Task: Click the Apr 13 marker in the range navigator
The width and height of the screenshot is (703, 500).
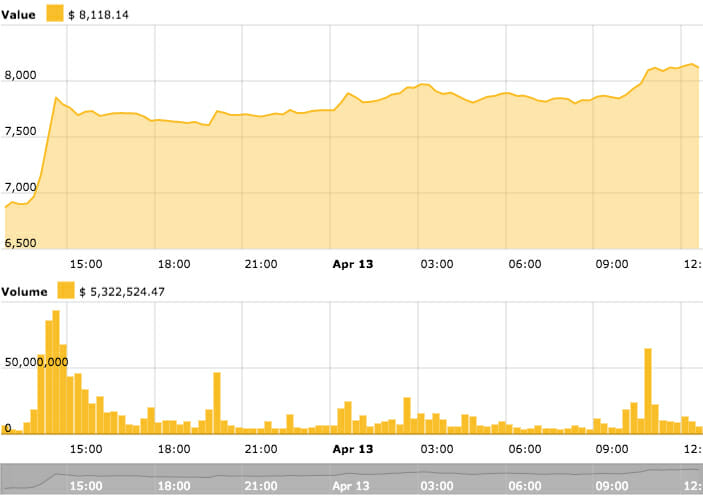Action: click(x=351, y=486)
